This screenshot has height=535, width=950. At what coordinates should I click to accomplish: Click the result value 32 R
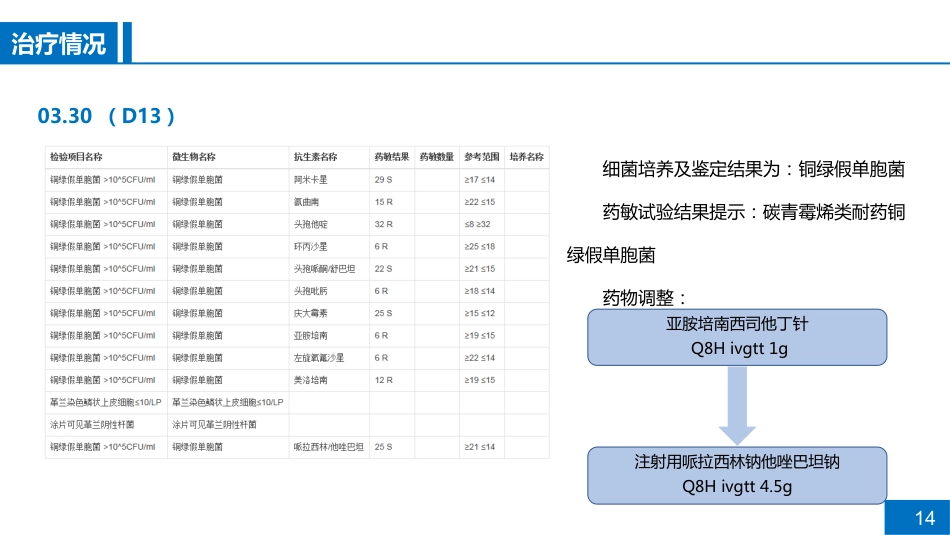coord(384,224)
